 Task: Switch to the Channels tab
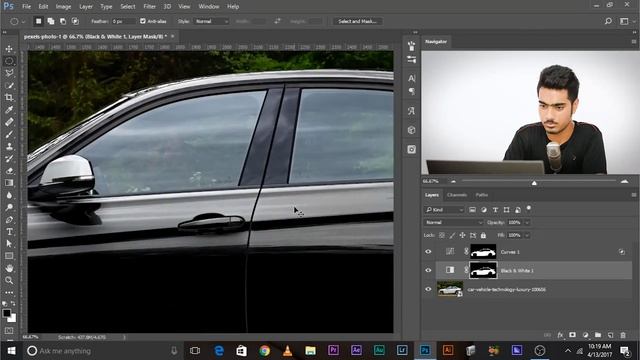tap(457, 195)
